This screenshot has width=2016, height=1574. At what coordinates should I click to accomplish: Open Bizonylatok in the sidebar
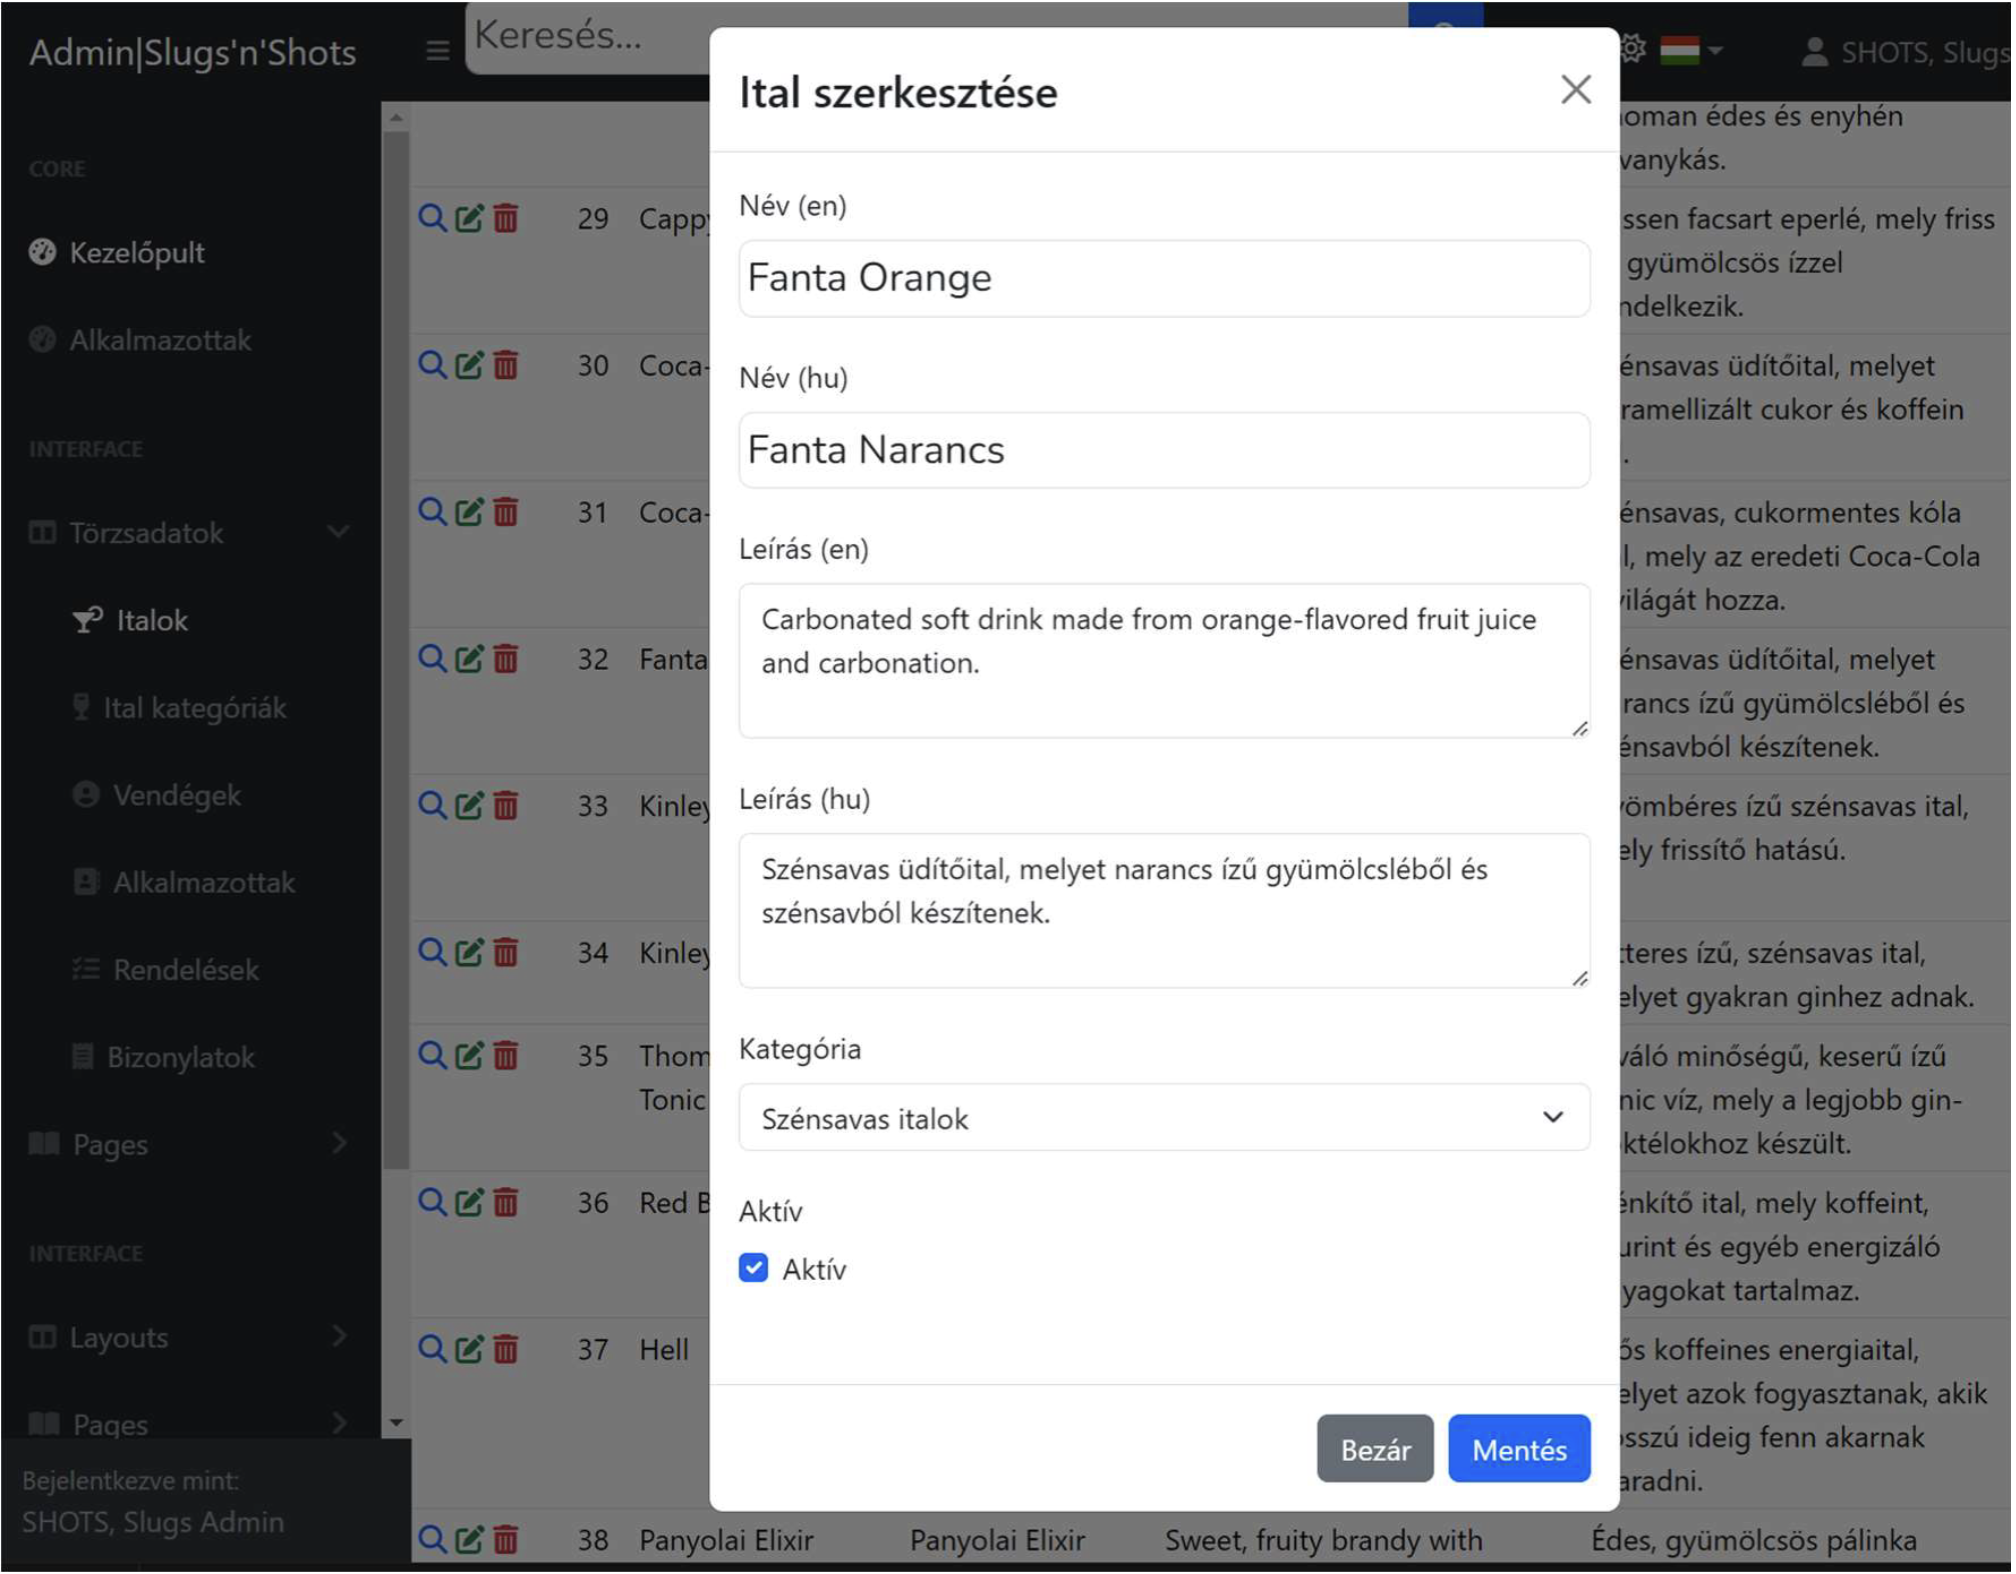pos(164,1058)
